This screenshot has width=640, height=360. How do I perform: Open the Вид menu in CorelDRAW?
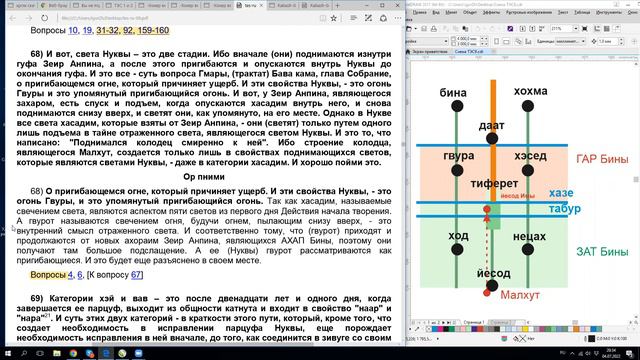click(436, 12)
